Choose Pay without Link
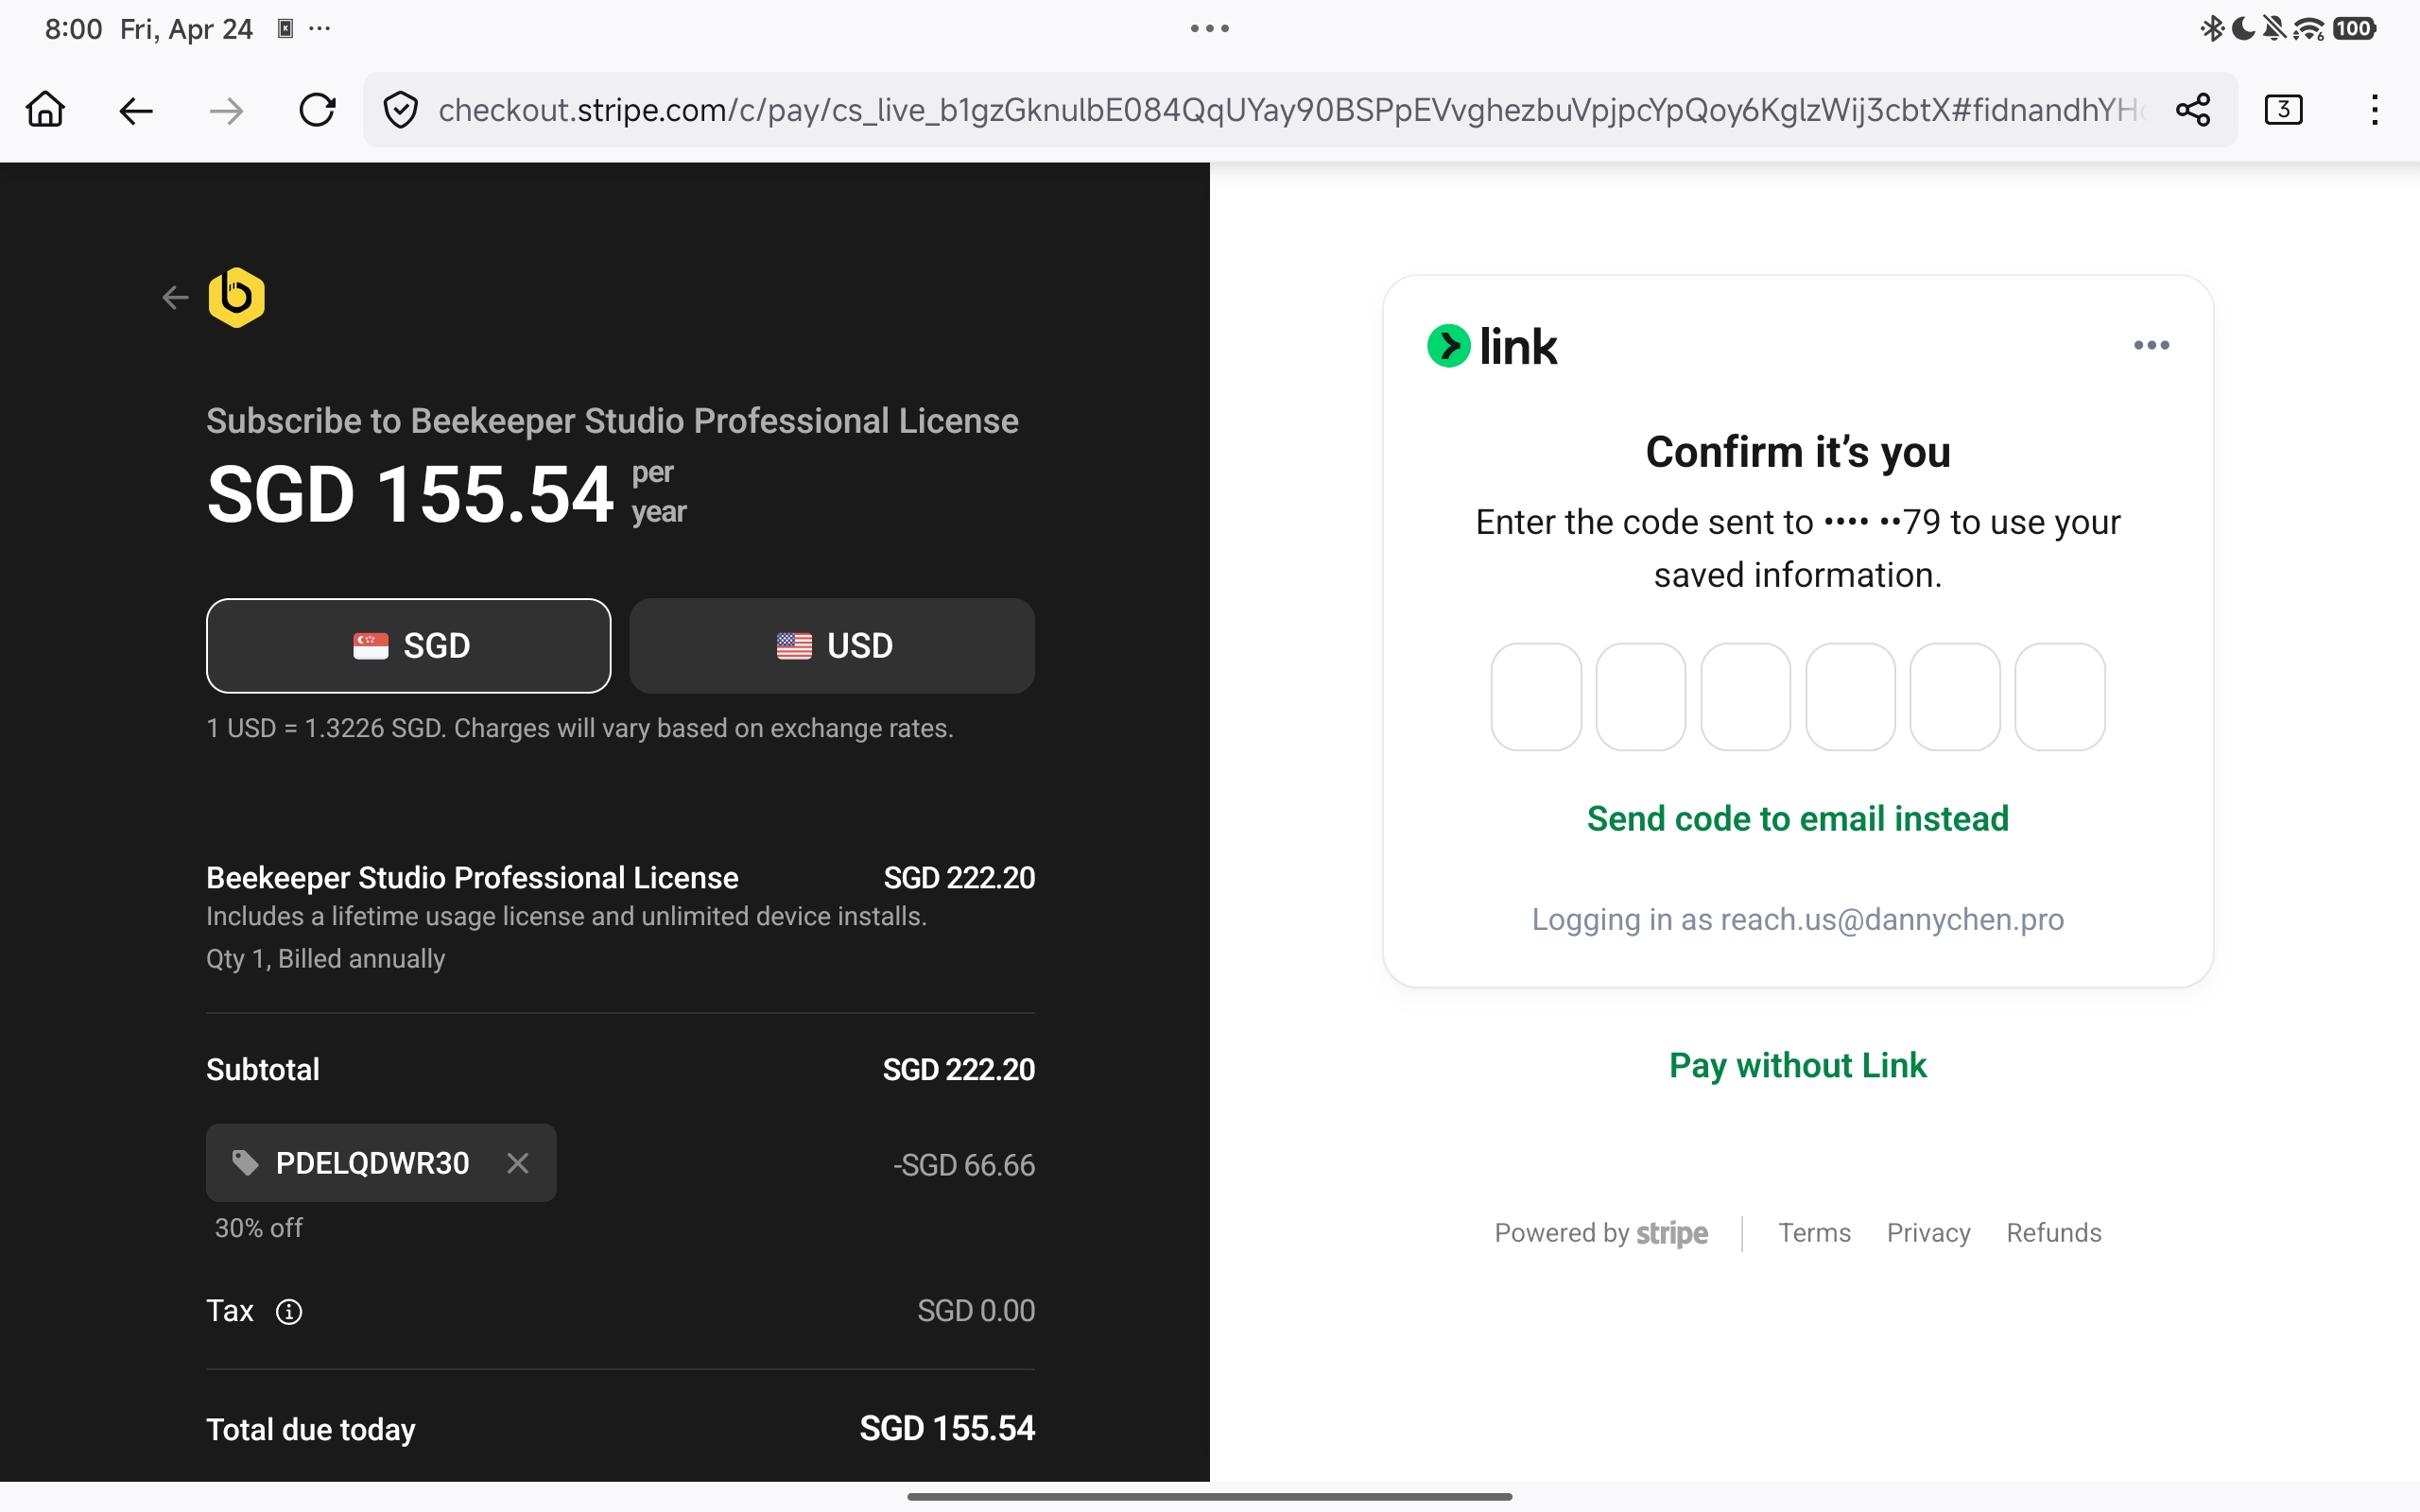Screen dimensions: 2420x1512 point(1797,1065)
